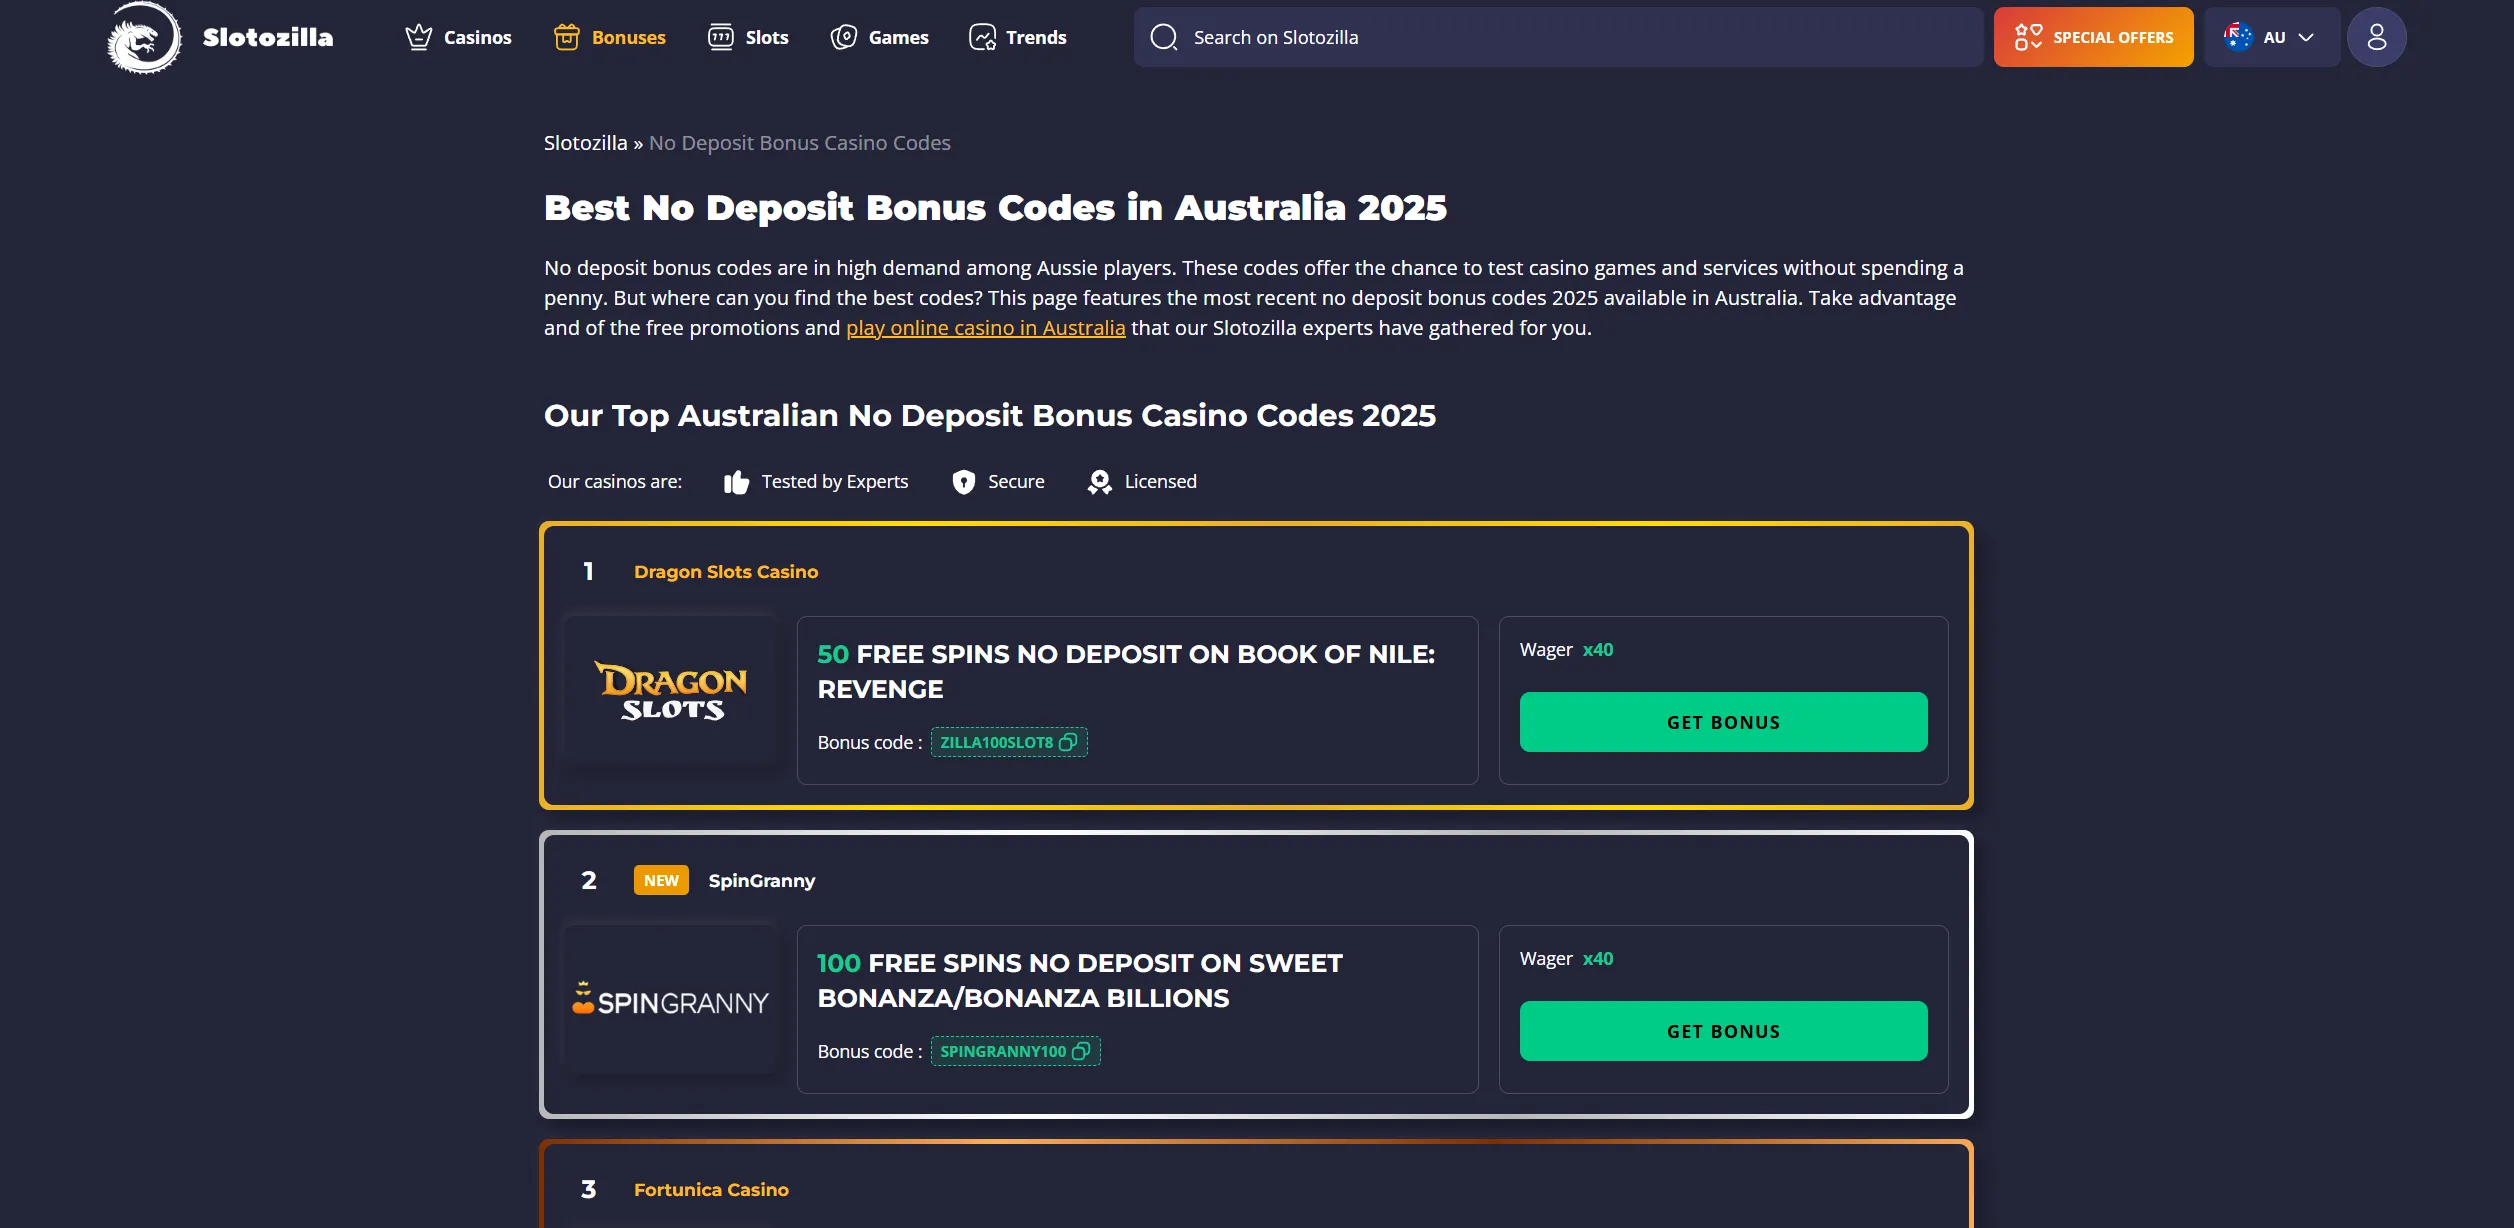Go to Slotozilla breadcrumb link

(585, 143)
